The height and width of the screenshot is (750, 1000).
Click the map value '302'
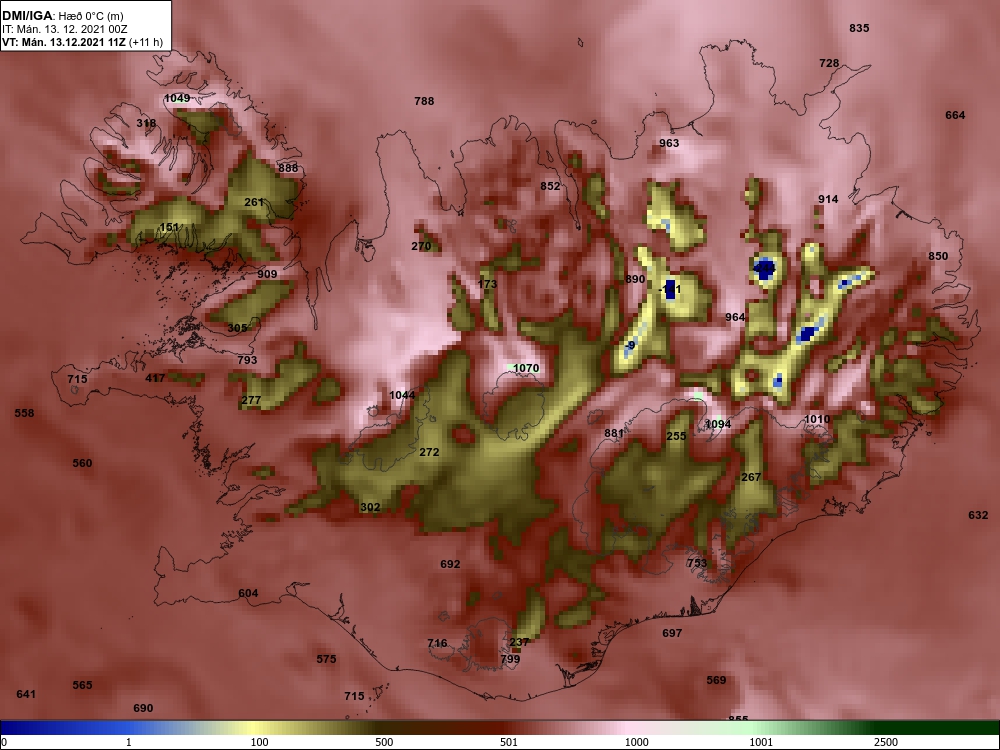[371, 508]
